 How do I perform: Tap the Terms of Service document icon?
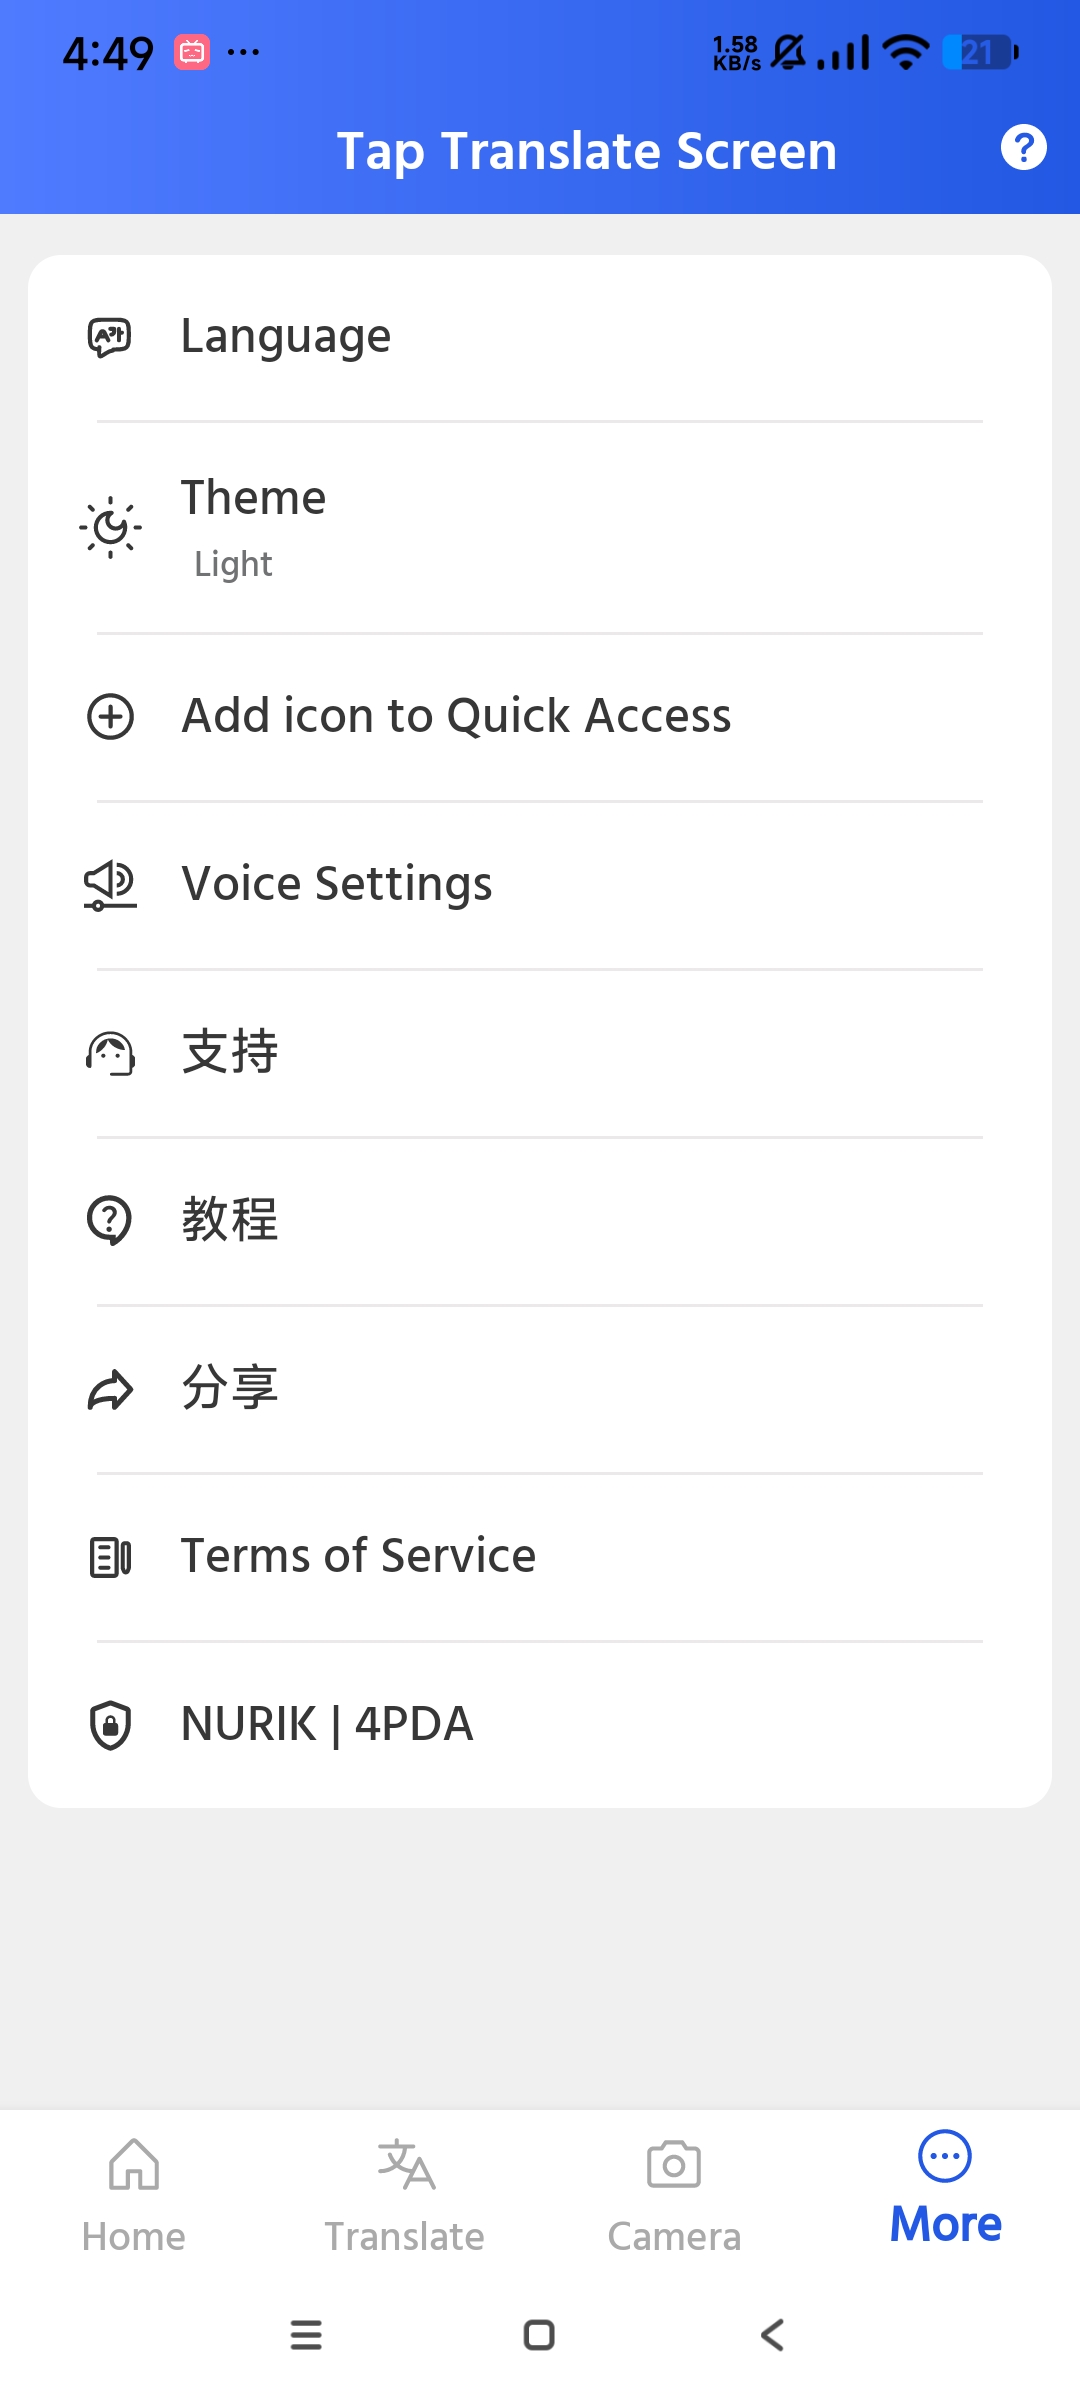[x=110, y=1557]
